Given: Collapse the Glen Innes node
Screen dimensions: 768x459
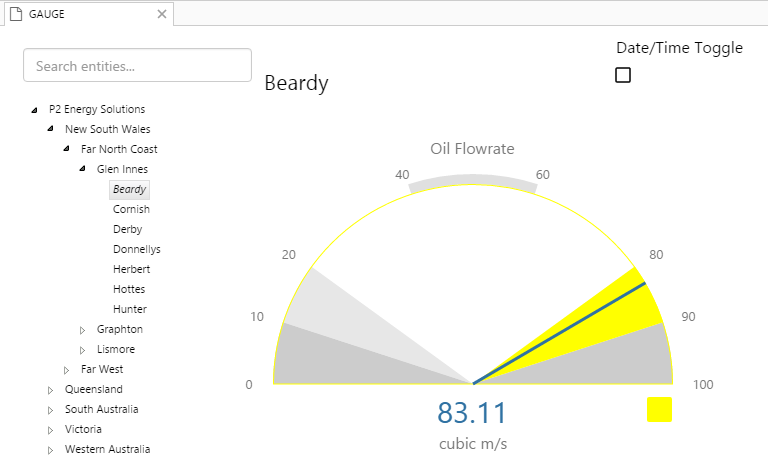Looking at the screenshot, I should coord(83,170).
